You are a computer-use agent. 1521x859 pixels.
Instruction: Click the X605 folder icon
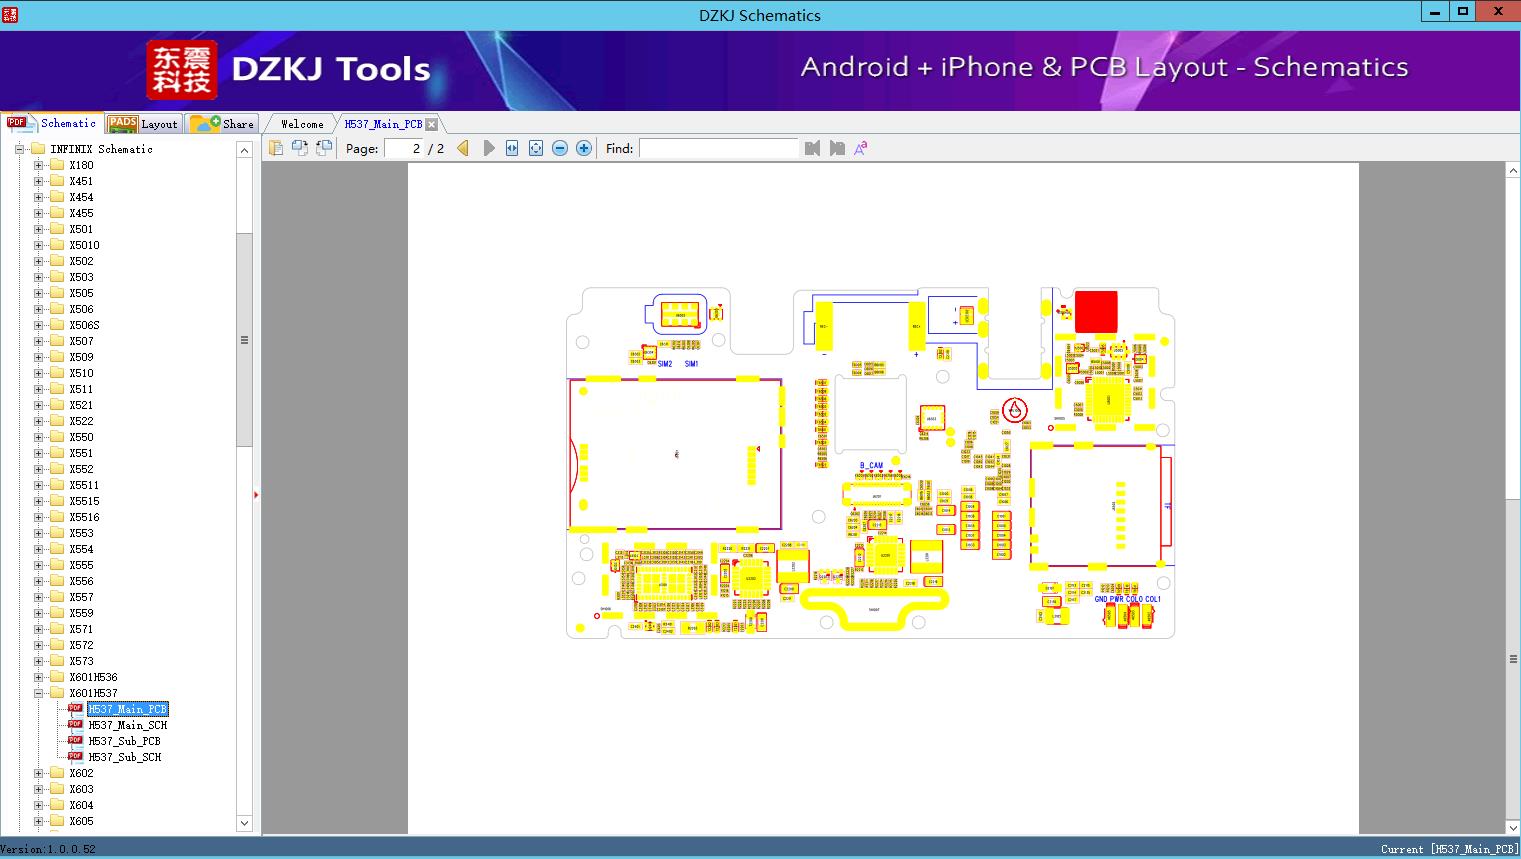point(57,821)
